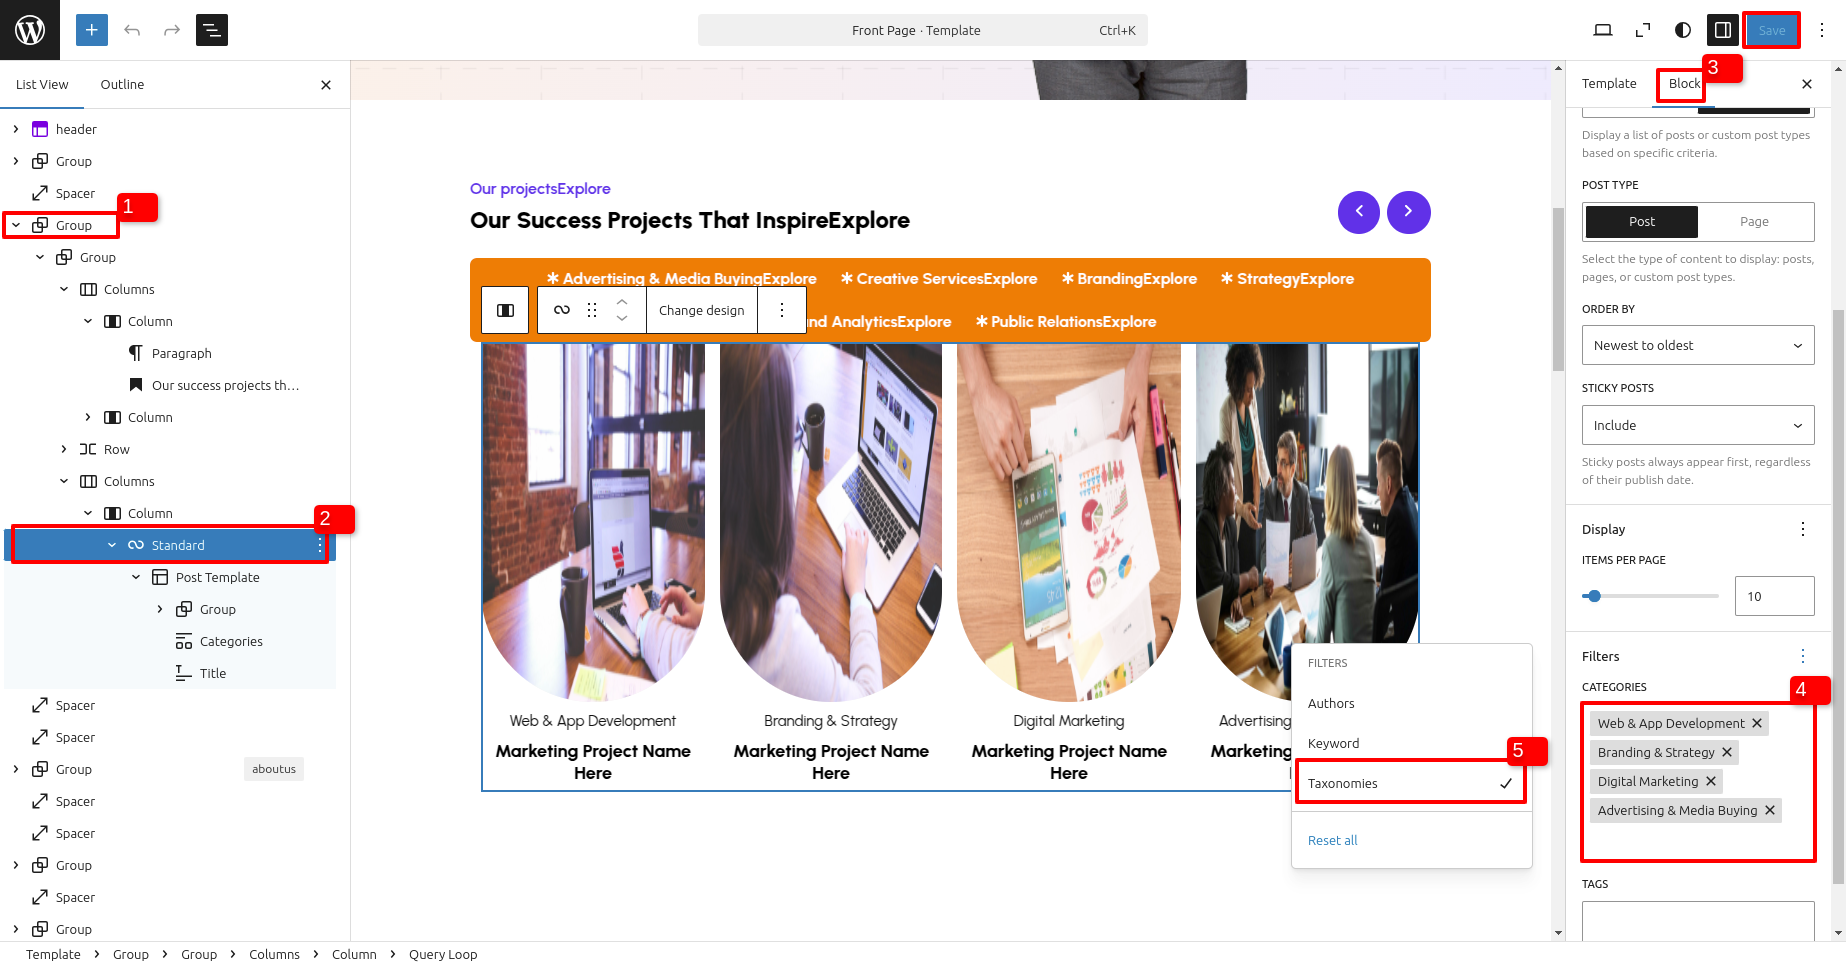Collapse the Standard query loop item

click(112, 545)
